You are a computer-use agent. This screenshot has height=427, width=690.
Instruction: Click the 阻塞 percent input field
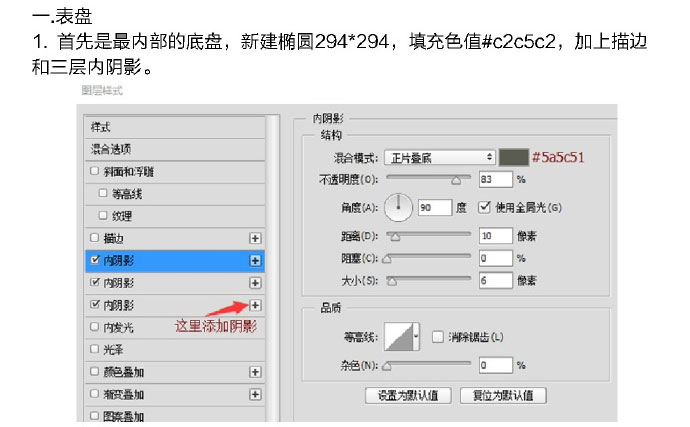point(496,258)
